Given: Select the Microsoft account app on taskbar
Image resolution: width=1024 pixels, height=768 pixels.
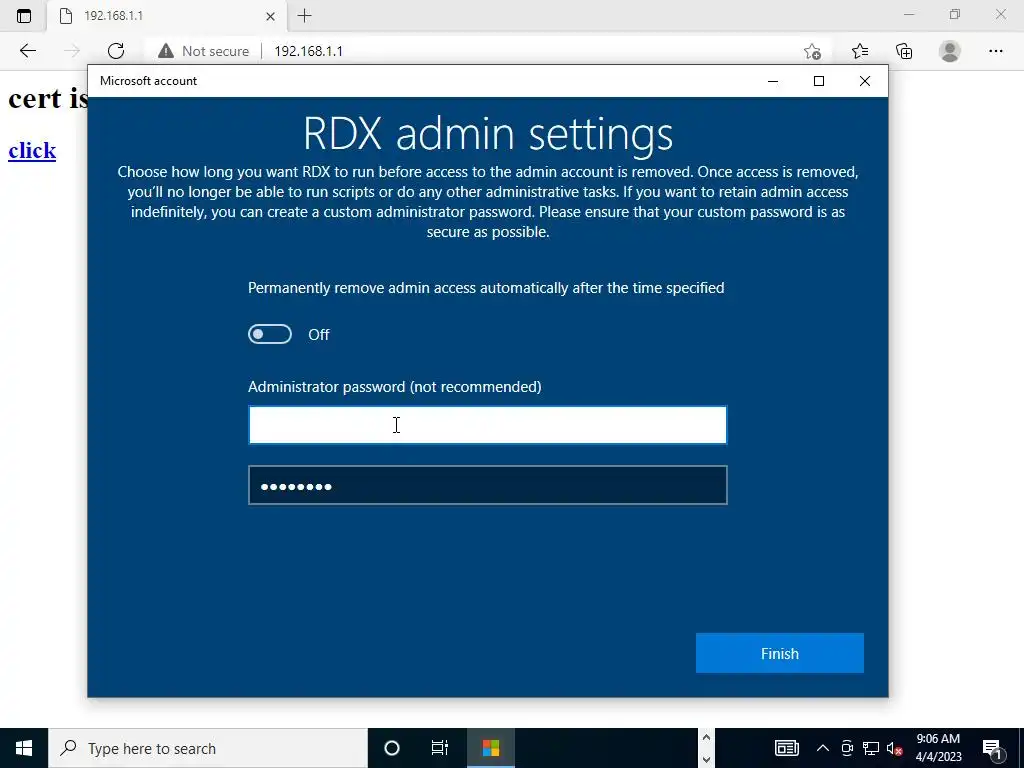Looking at the screenshot, I should click(491, 748).
